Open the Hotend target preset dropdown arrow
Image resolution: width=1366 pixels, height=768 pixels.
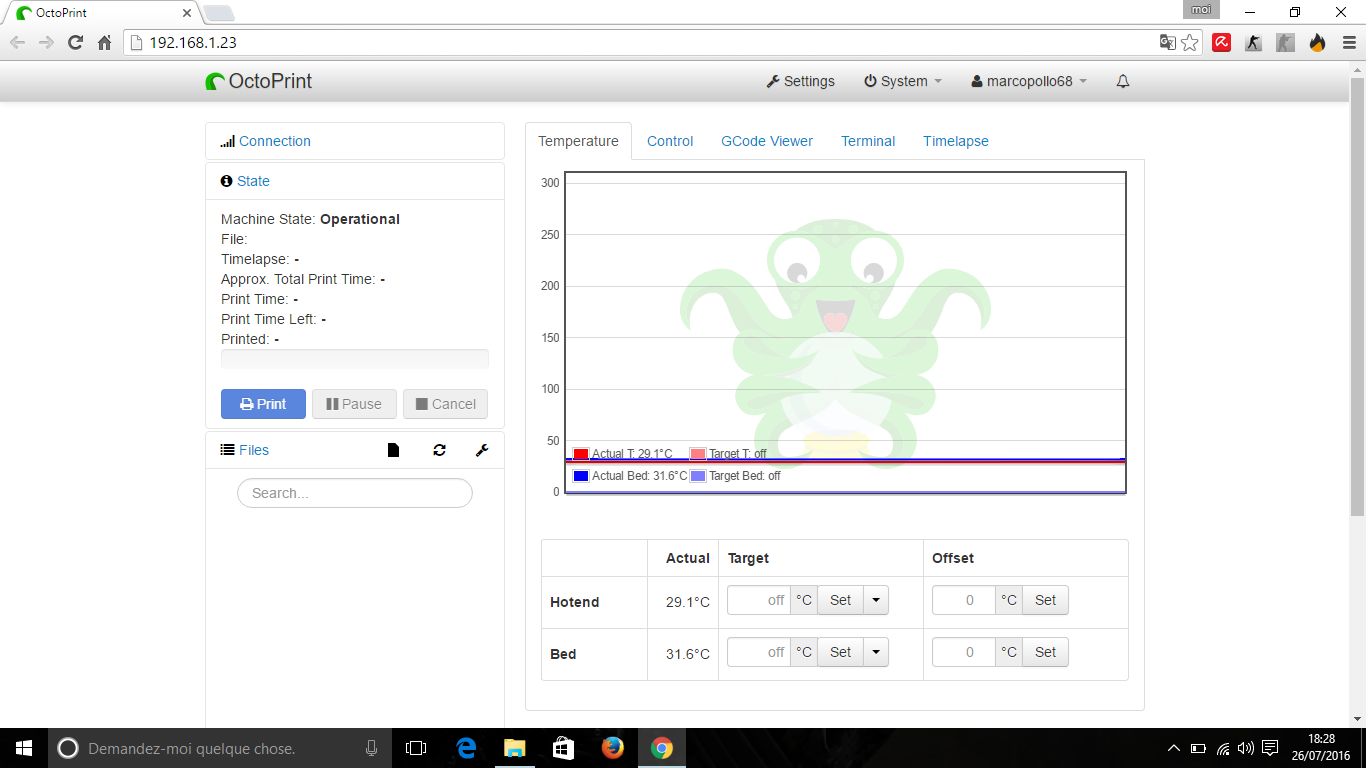876,600
